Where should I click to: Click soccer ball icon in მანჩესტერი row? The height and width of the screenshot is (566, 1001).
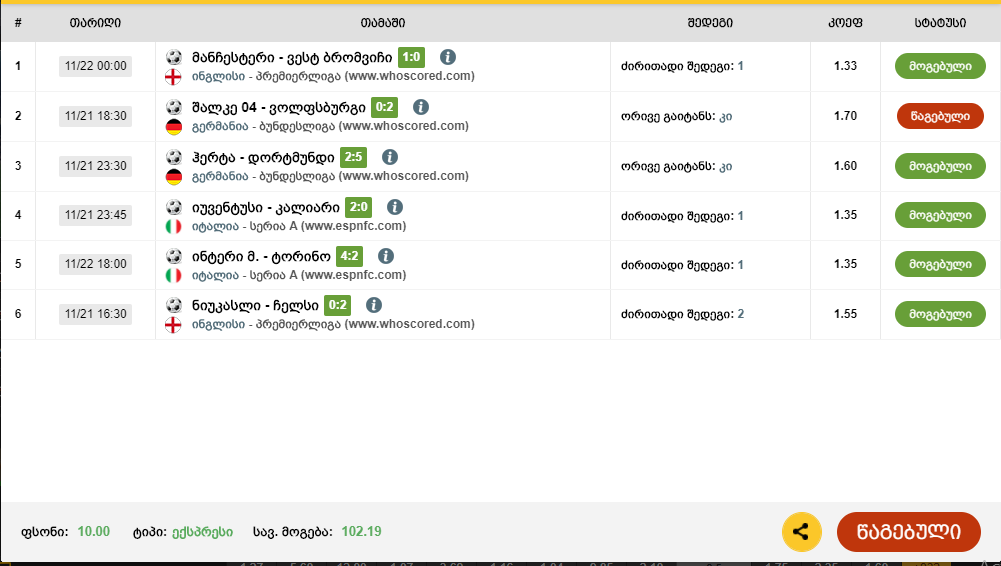174,57
